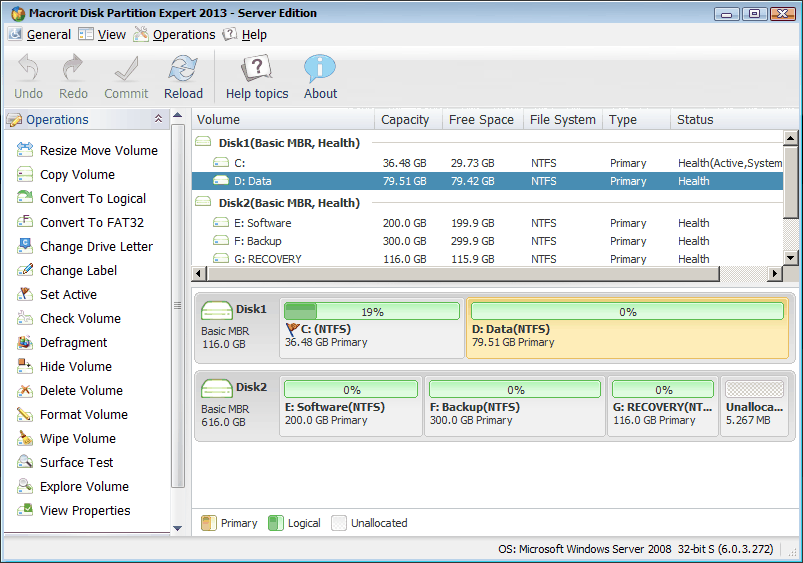Sort by Free Space column header
Image resolution: width=803 pixels, height=563 pixels.
[482, 119]
